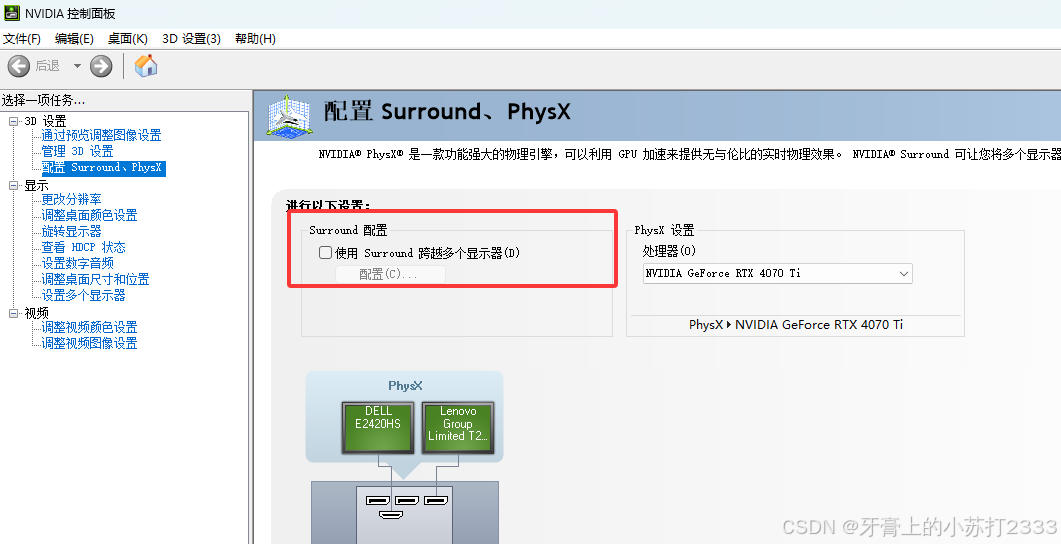Click the Surround PhysX header icon
The image size is (1061, 544).
(289, 116)
